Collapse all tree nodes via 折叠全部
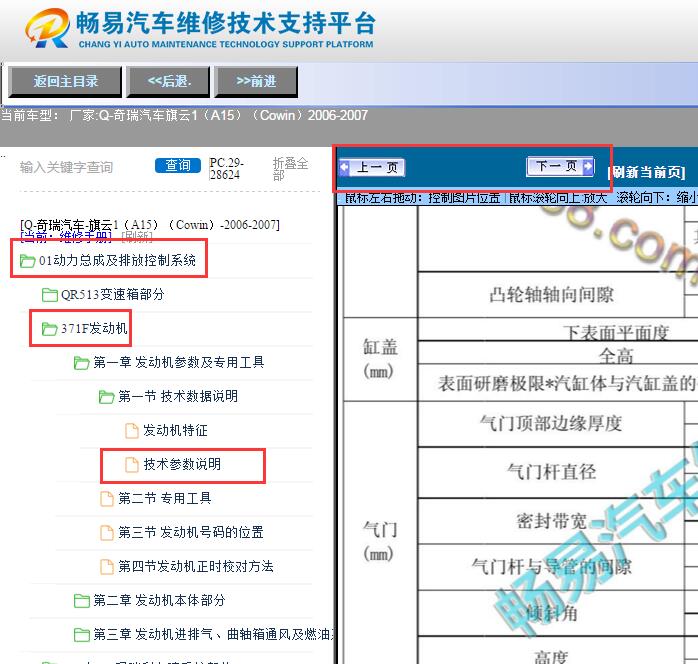Viewport: 698px width, 664px height. [x=290, y=169]
